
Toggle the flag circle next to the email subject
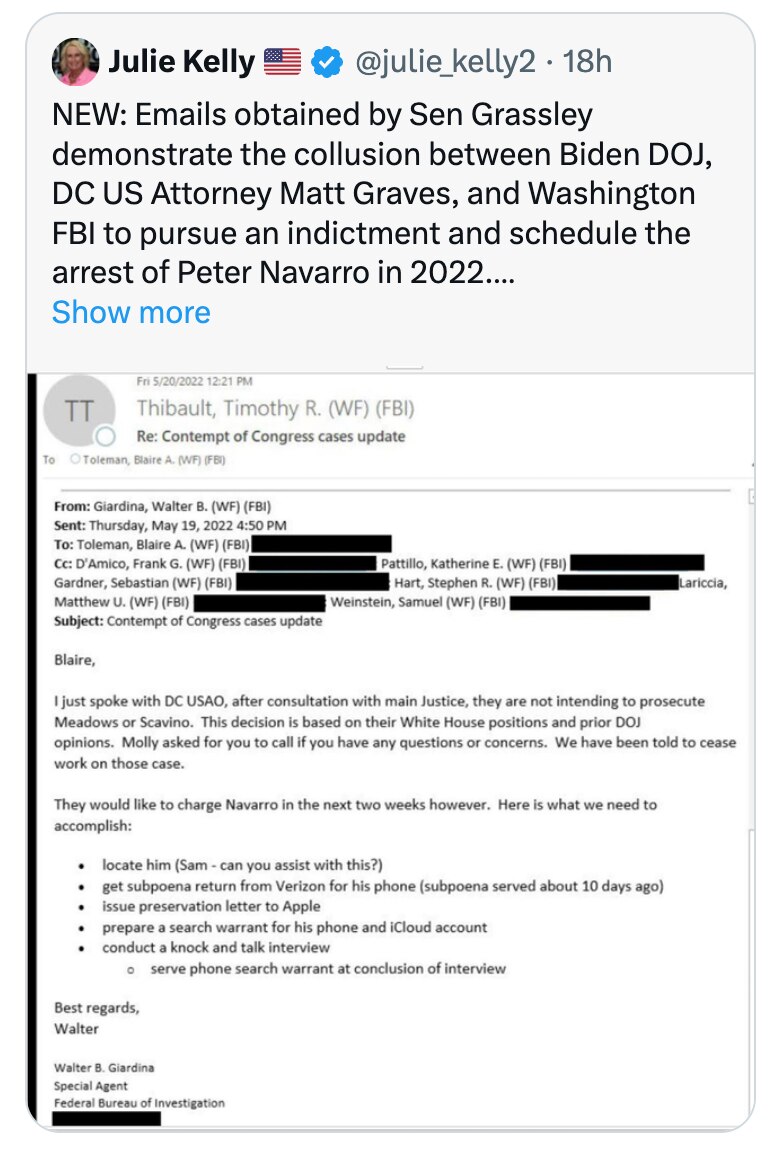tap(104, 434)
